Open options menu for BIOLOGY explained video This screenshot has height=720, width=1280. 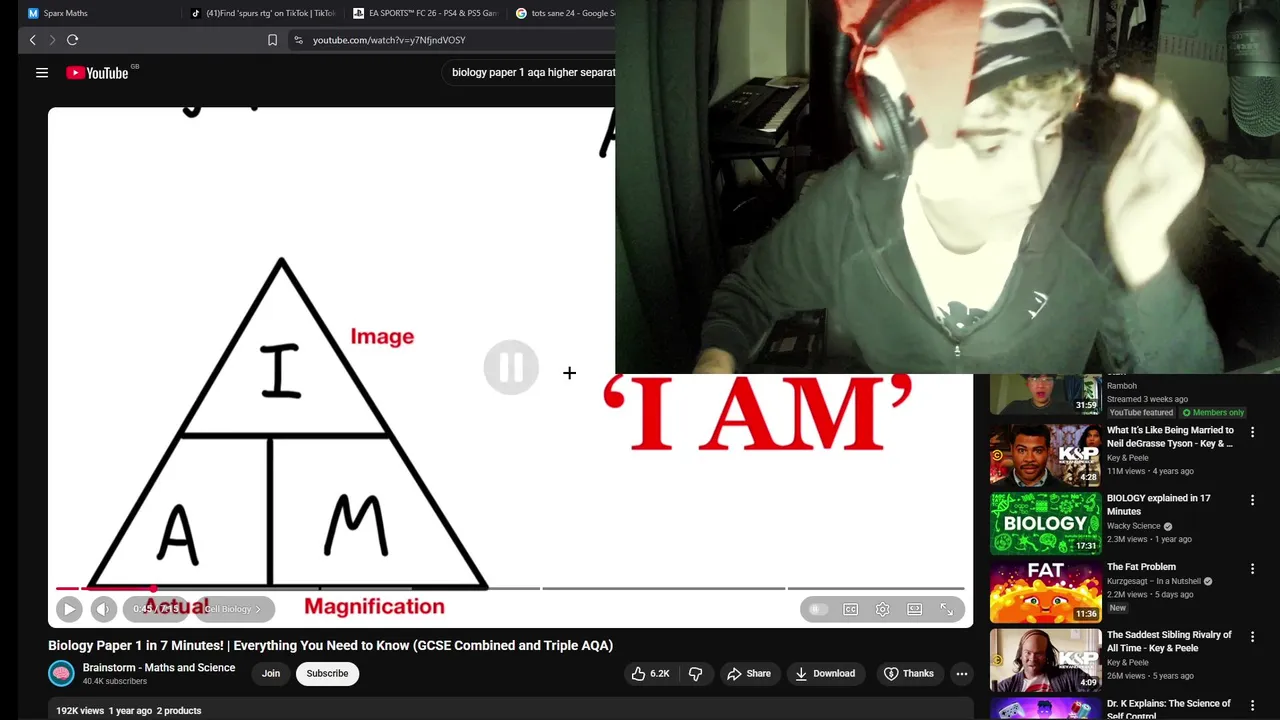(x=1252, y=500)
